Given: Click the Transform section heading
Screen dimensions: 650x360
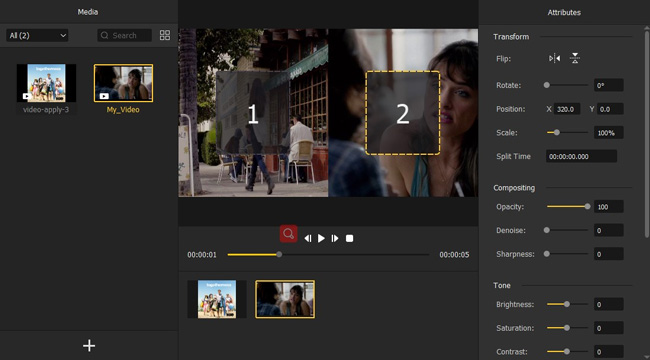Looking at the screenshot, I should pyautogui.click(x=511, y=37).
